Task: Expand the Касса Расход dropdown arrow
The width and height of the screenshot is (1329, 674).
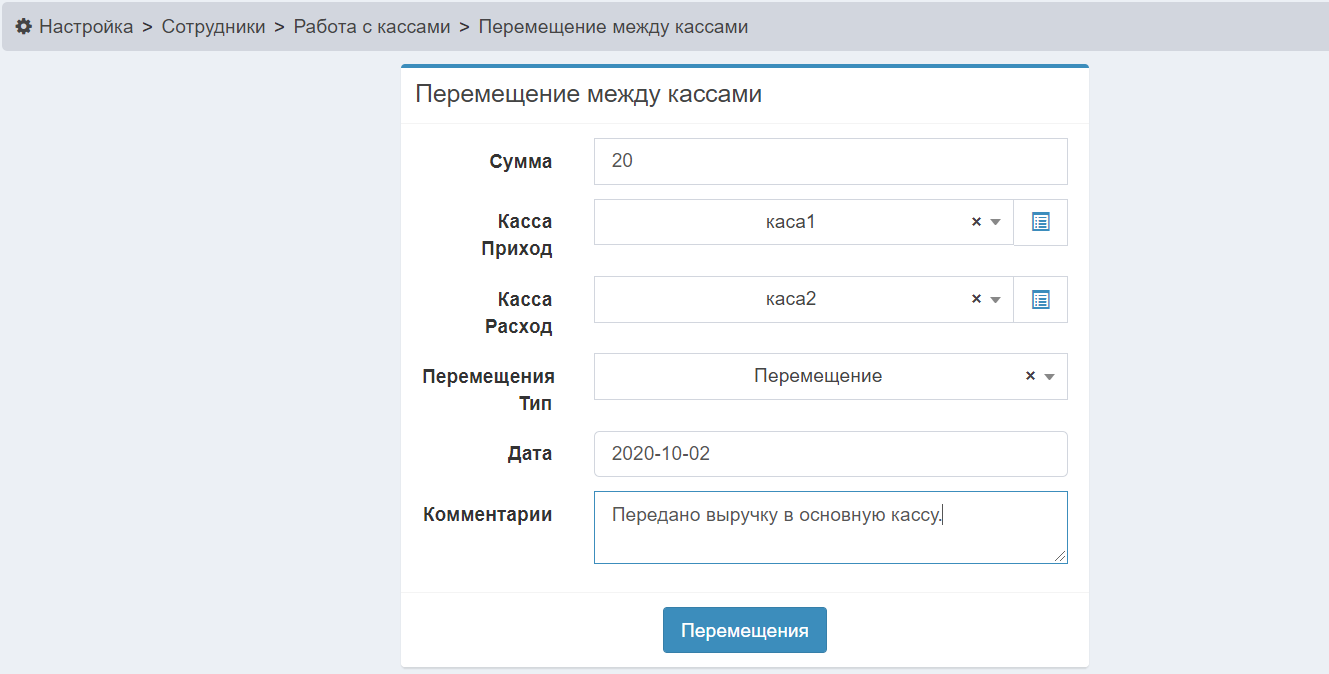Action: coord(995,300)
